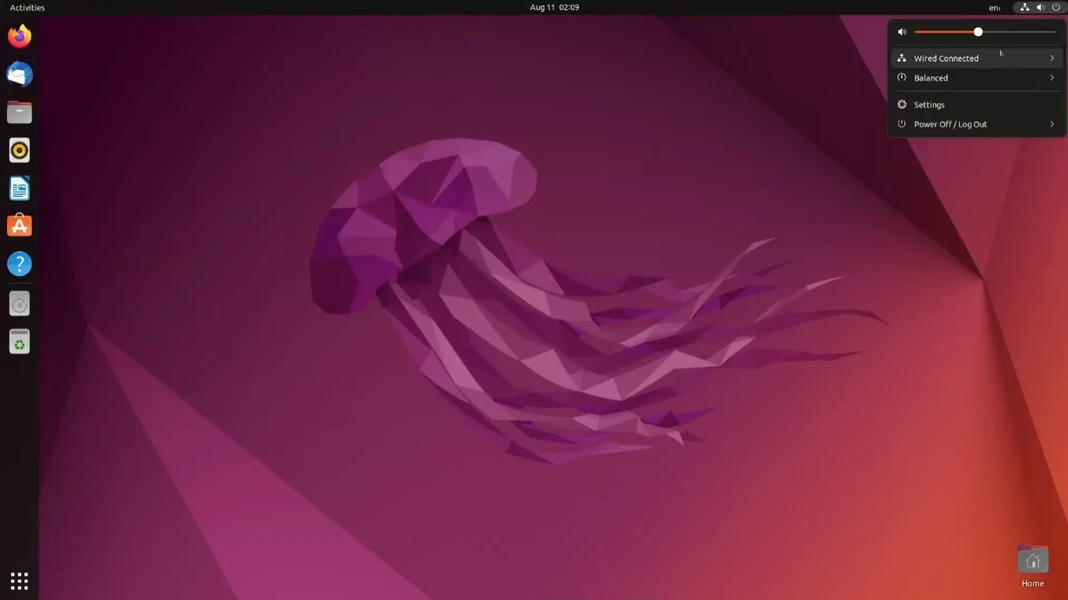Click the volume icon in top bar
The image size is (1068, 600).
click(x=1040, y=7)
